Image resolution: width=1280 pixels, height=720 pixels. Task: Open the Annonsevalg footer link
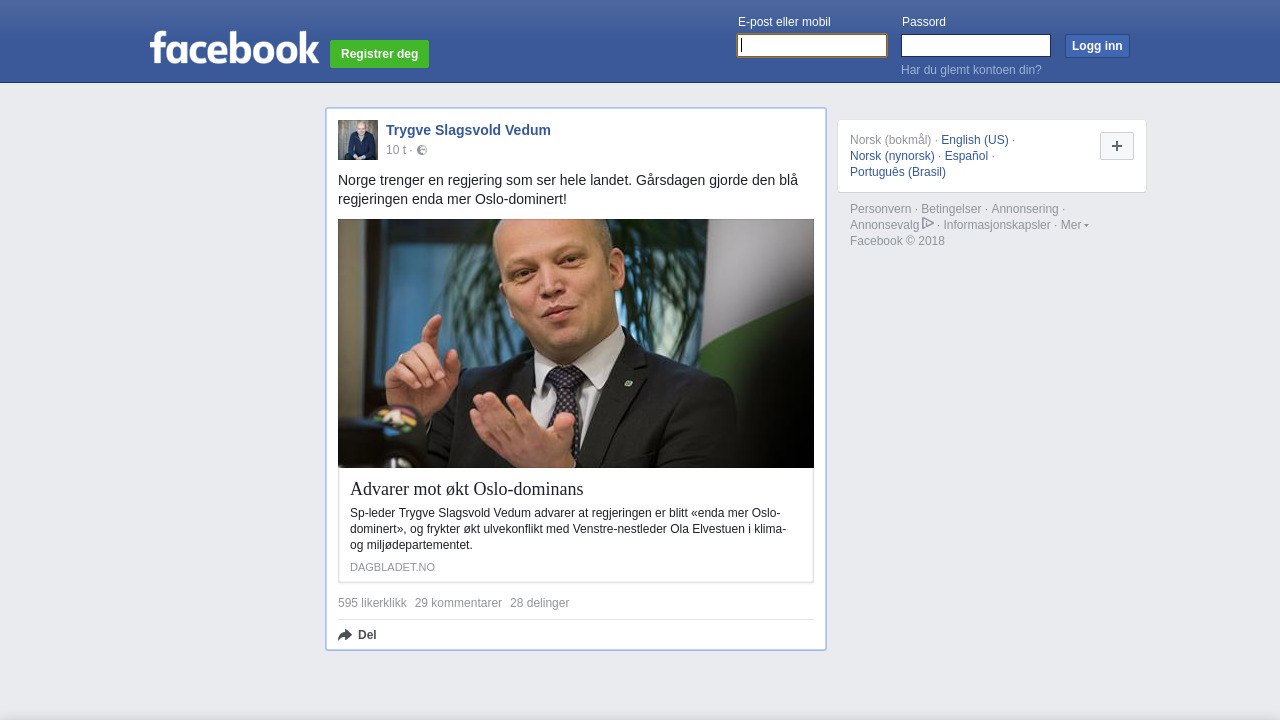click(884, 225)
